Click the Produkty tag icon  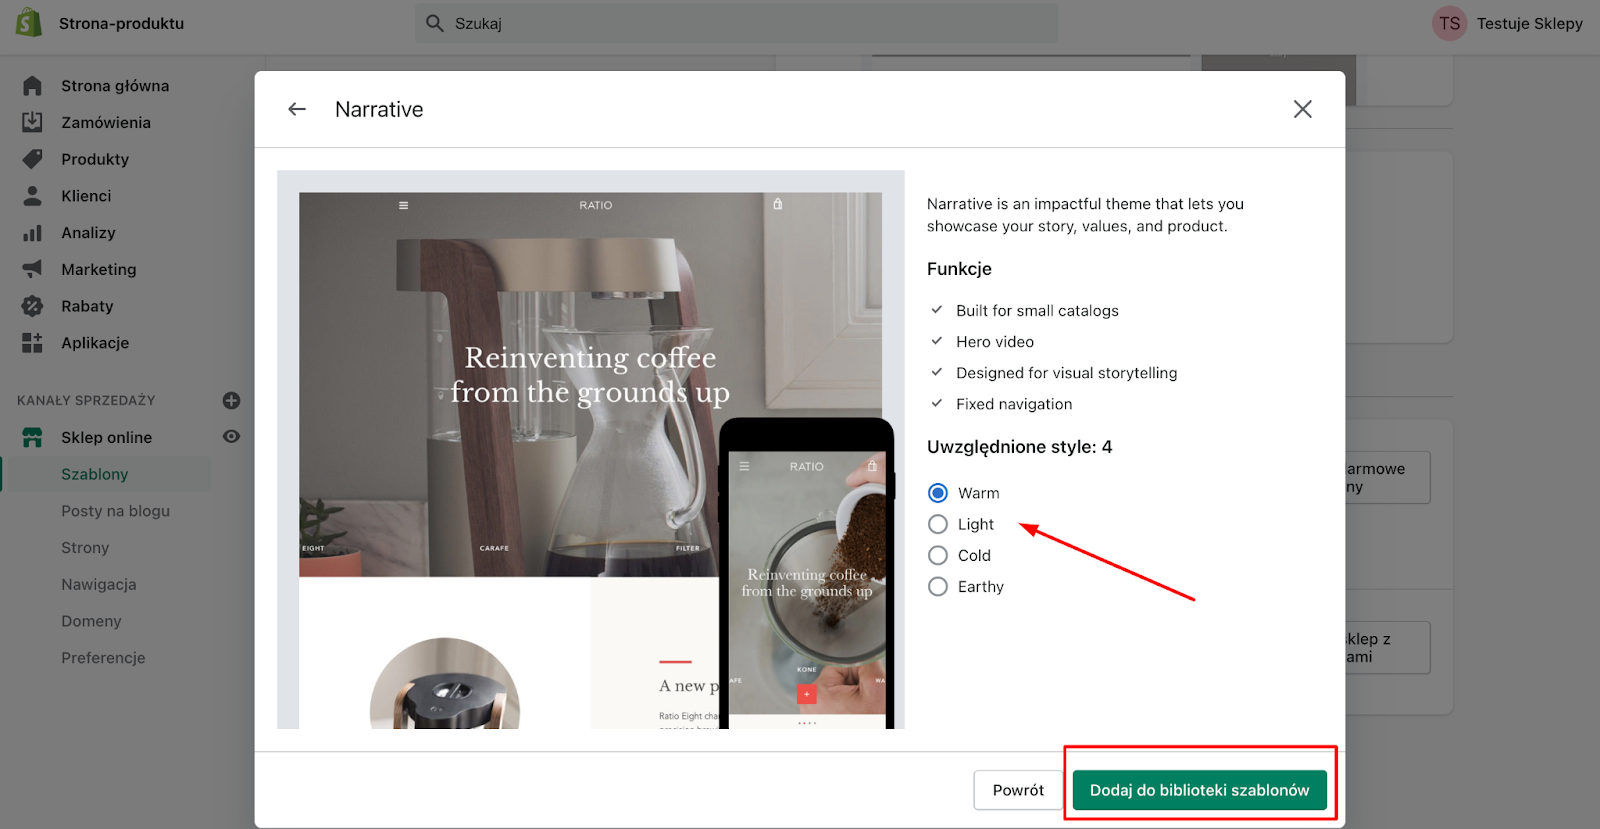point(32,159)
